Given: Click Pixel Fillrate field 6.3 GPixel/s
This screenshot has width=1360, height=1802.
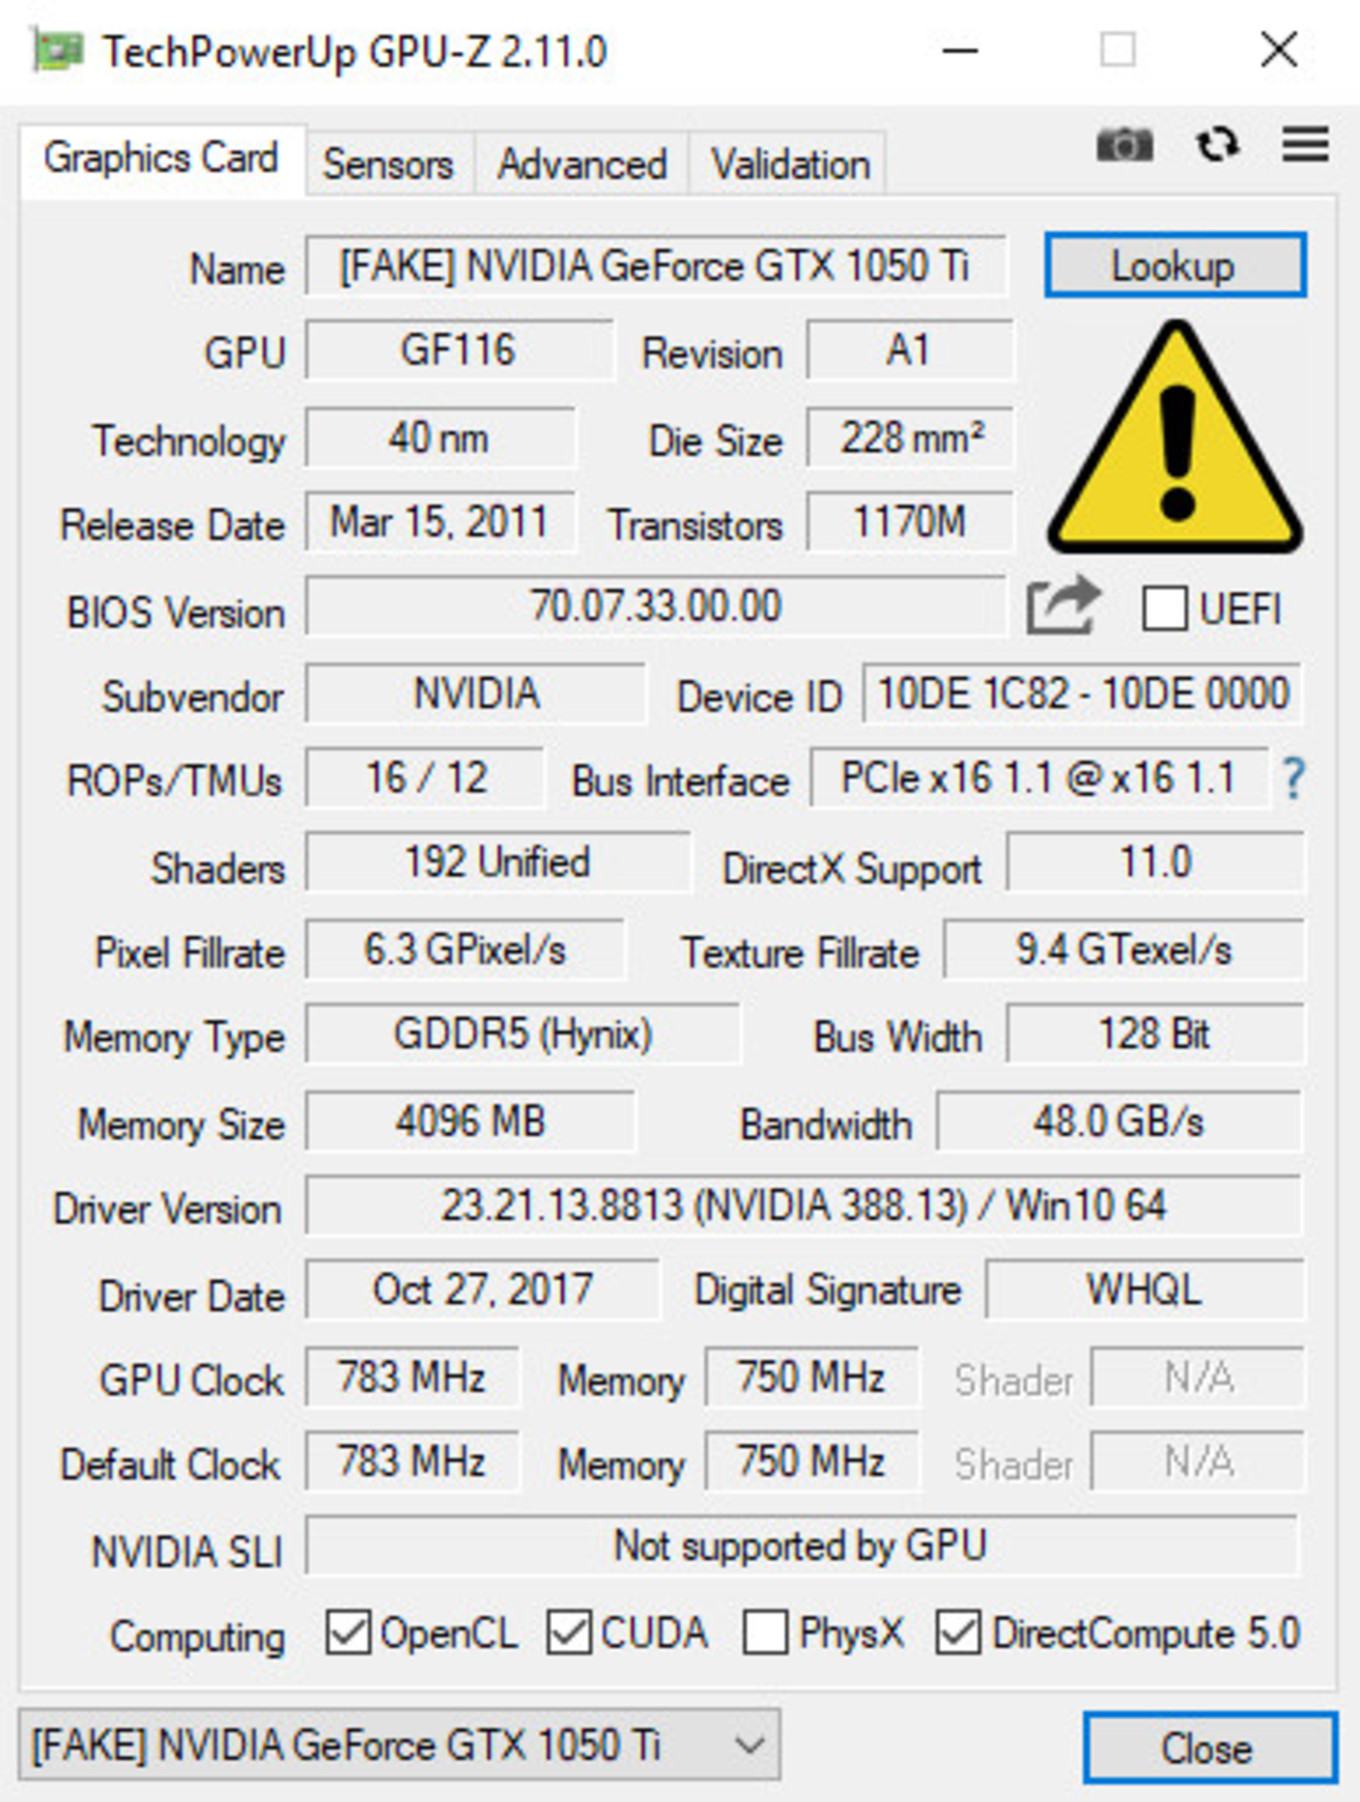Looking at the screenshot, I should tap(465, 950).
